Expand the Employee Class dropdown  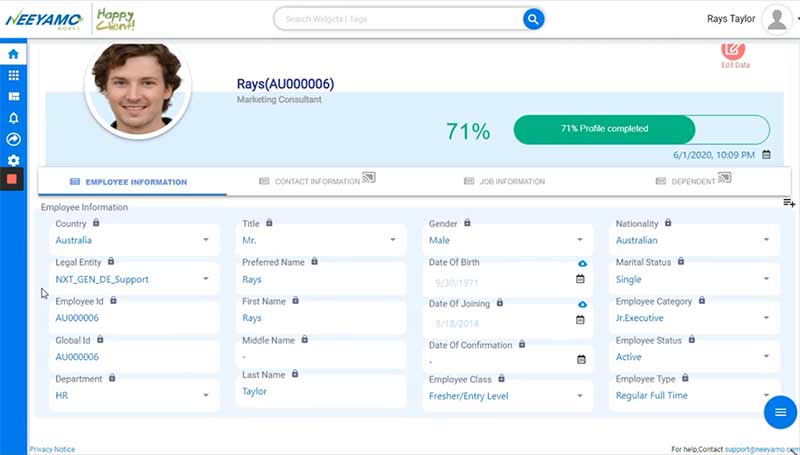coord(579,396)
